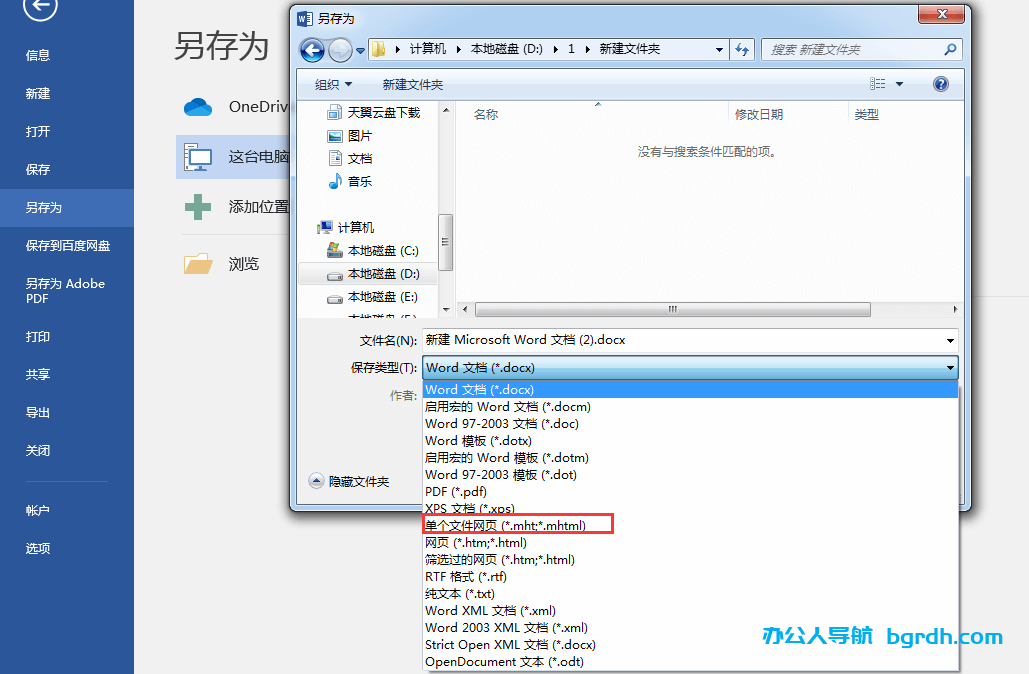
Task: Choose PDF (*.pdf) file type
Action: (456, 492)
